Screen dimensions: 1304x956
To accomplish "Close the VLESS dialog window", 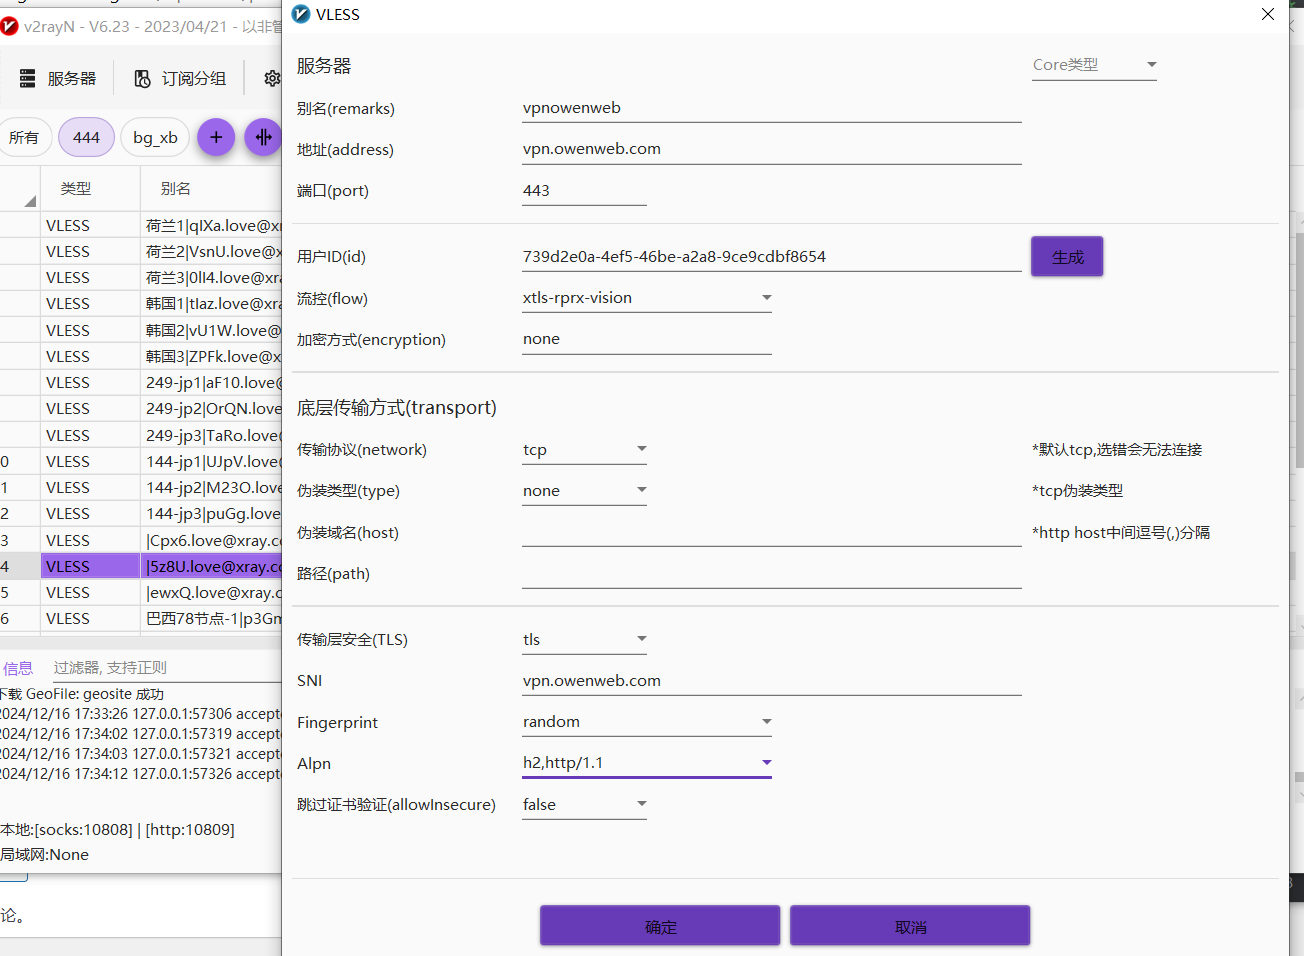I will (1267, 14).
